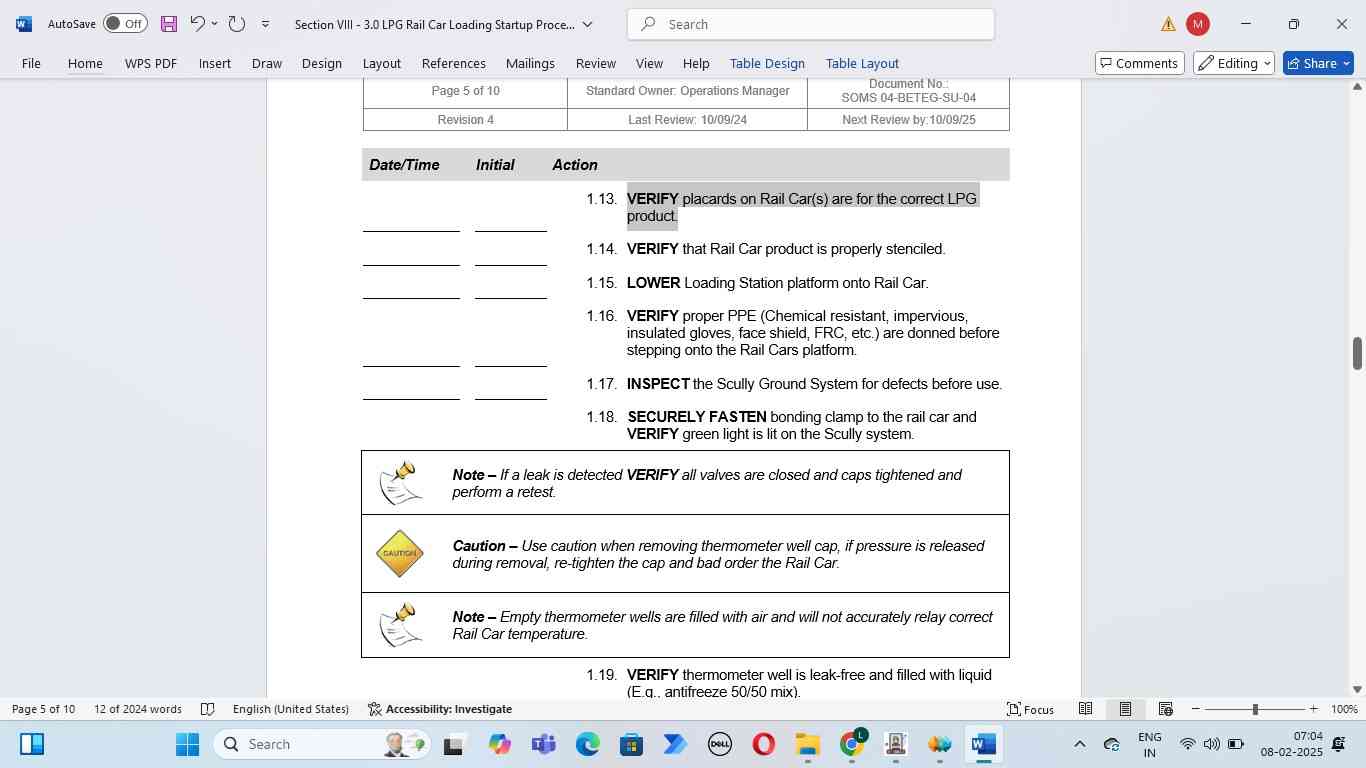Select the Design tab
Image resolution: width=1366 pixels, height=768 pixels.
[322, 63]
